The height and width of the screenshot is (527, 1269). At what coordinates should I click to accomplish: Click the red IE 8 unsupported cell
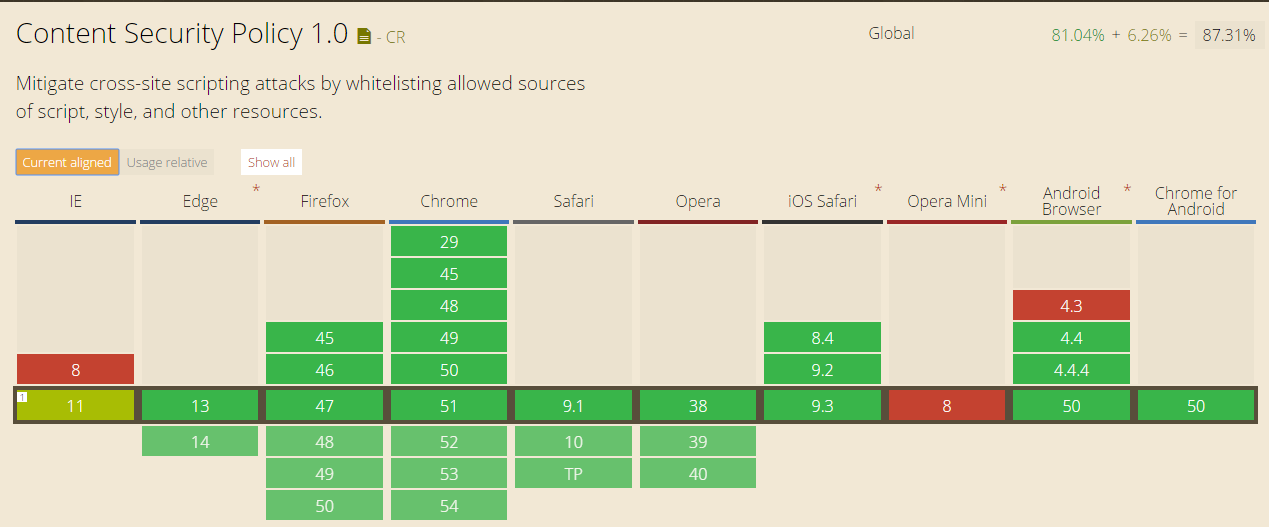75,369
